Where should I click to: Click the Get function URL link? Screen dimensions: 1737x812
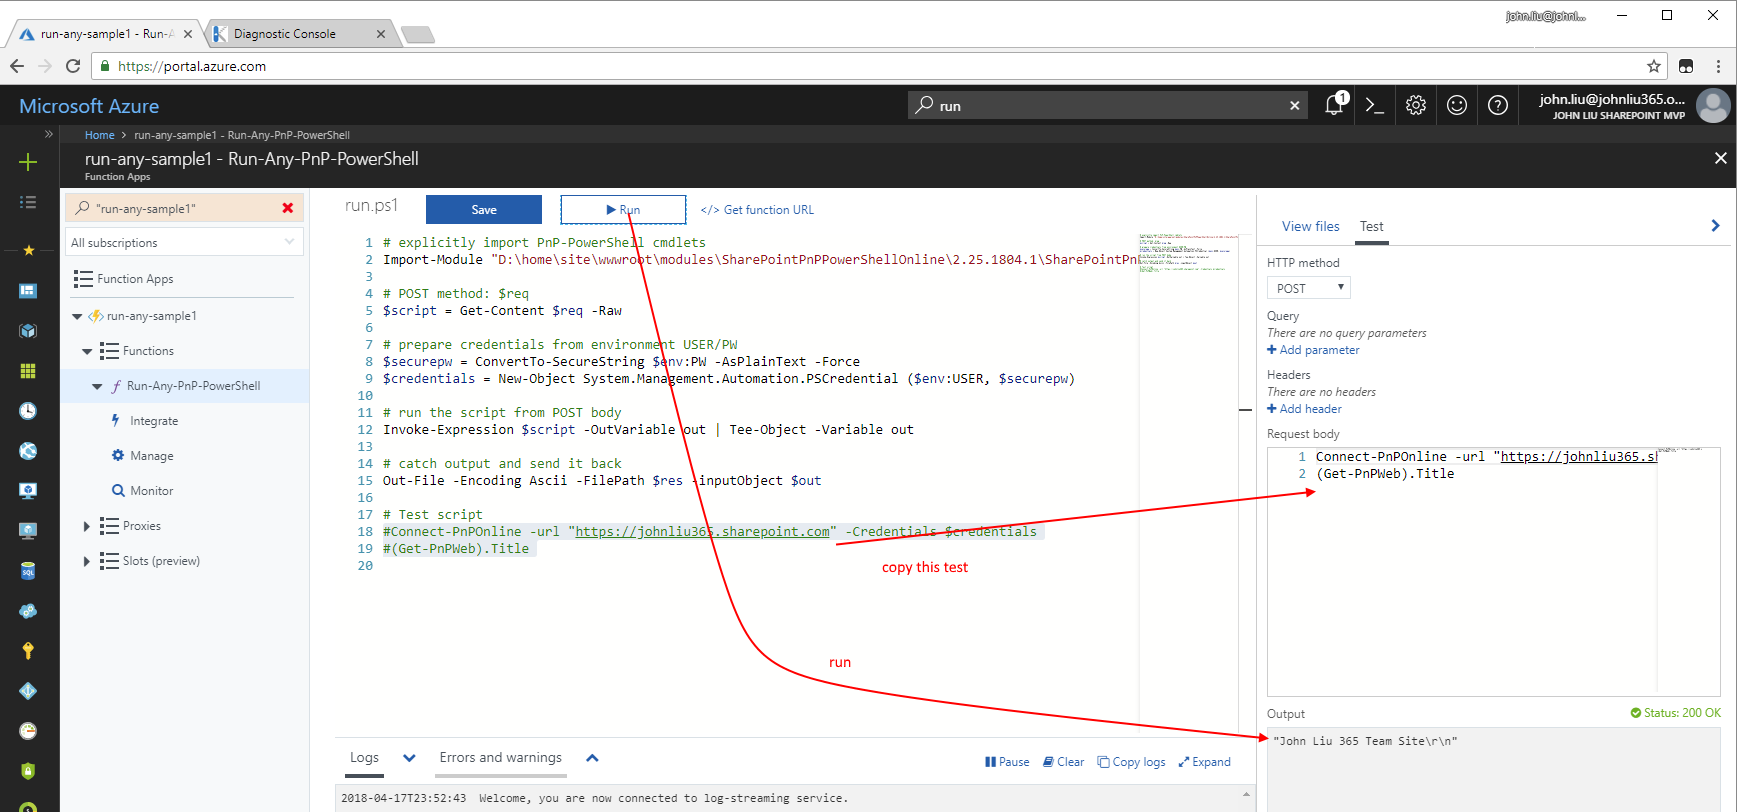[758, 210]
